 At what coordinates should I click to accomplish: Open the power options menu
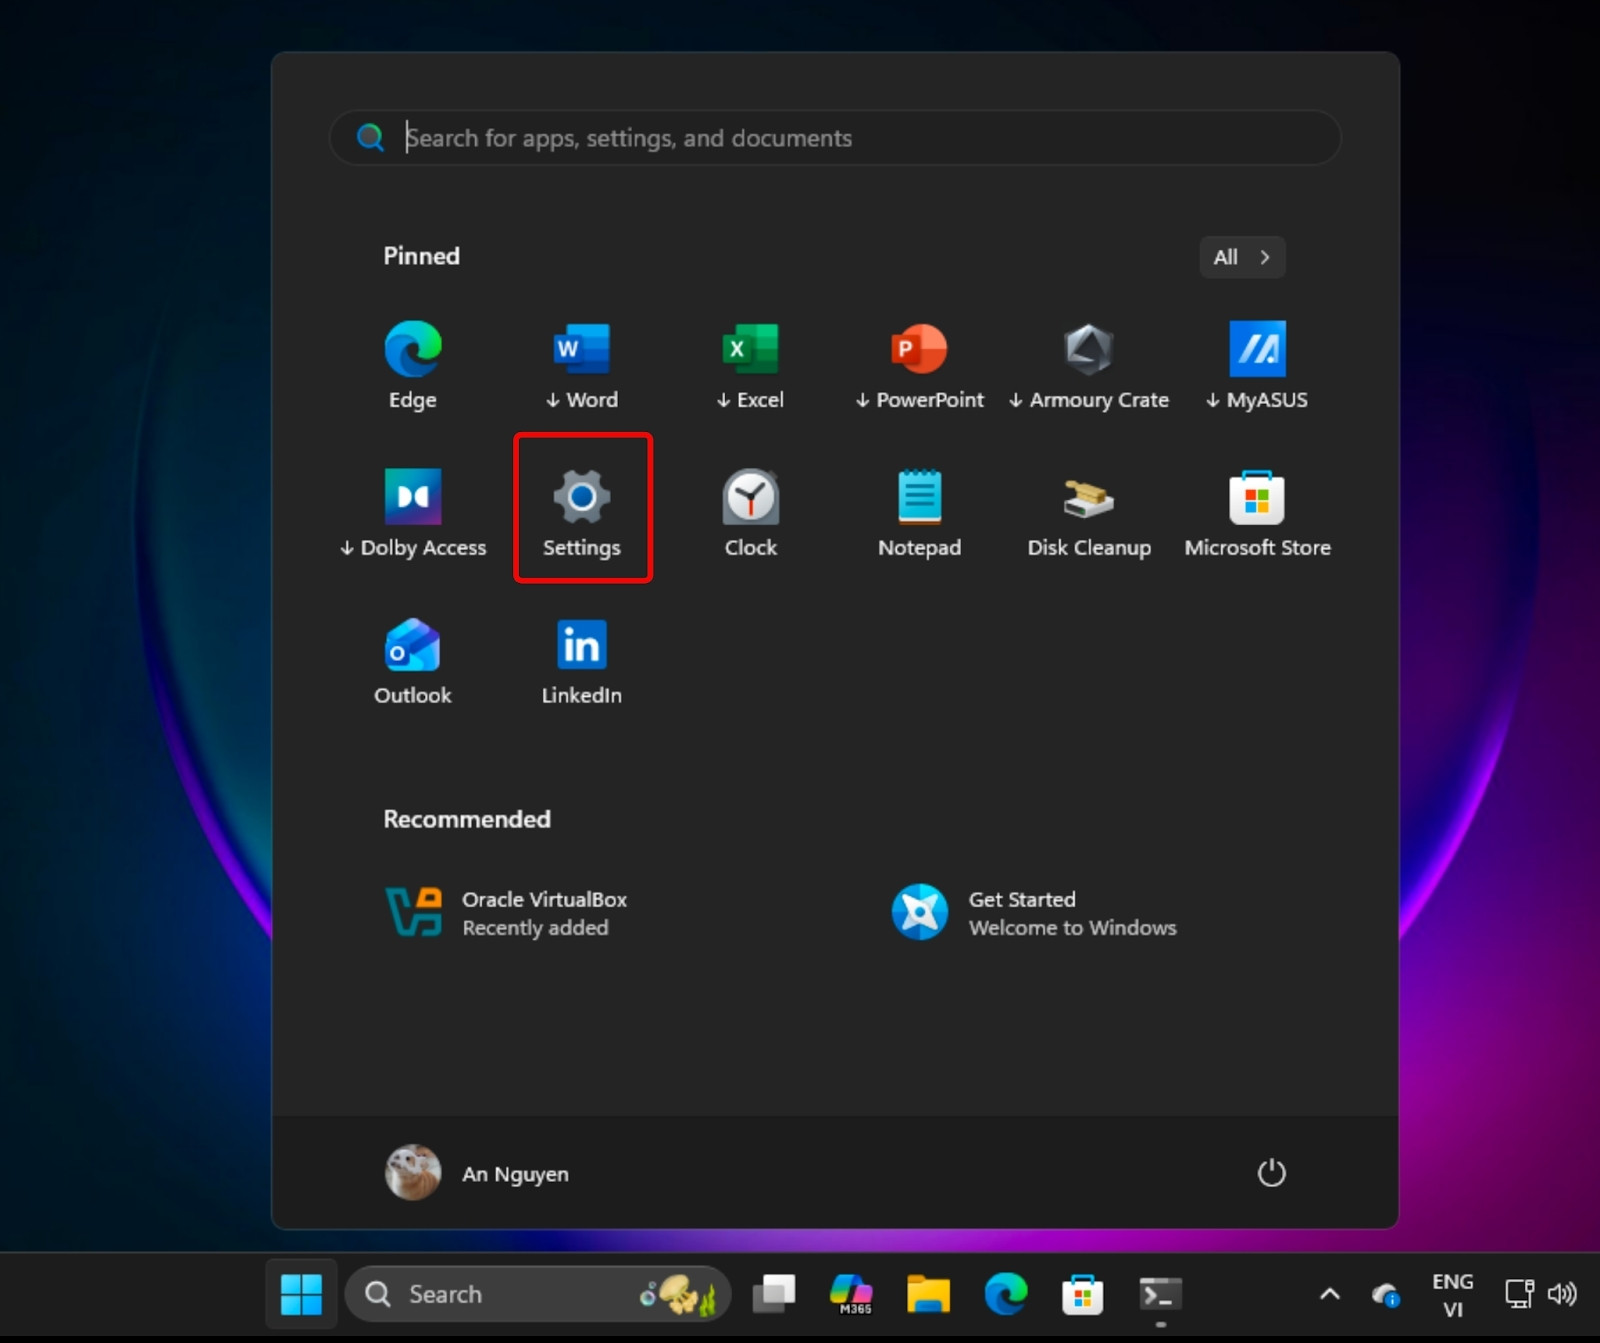tap(1271, 1173)
